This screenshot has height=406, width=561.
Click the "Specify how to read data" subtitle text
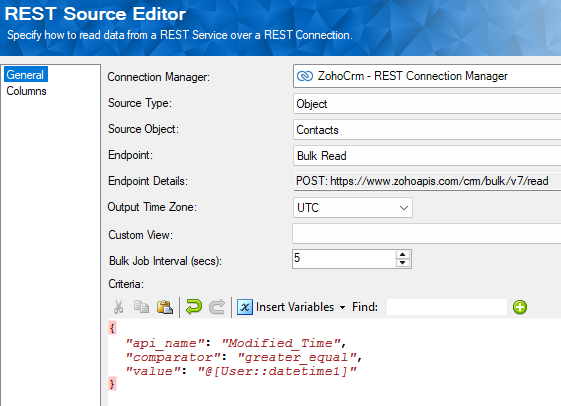click(180, 35)
